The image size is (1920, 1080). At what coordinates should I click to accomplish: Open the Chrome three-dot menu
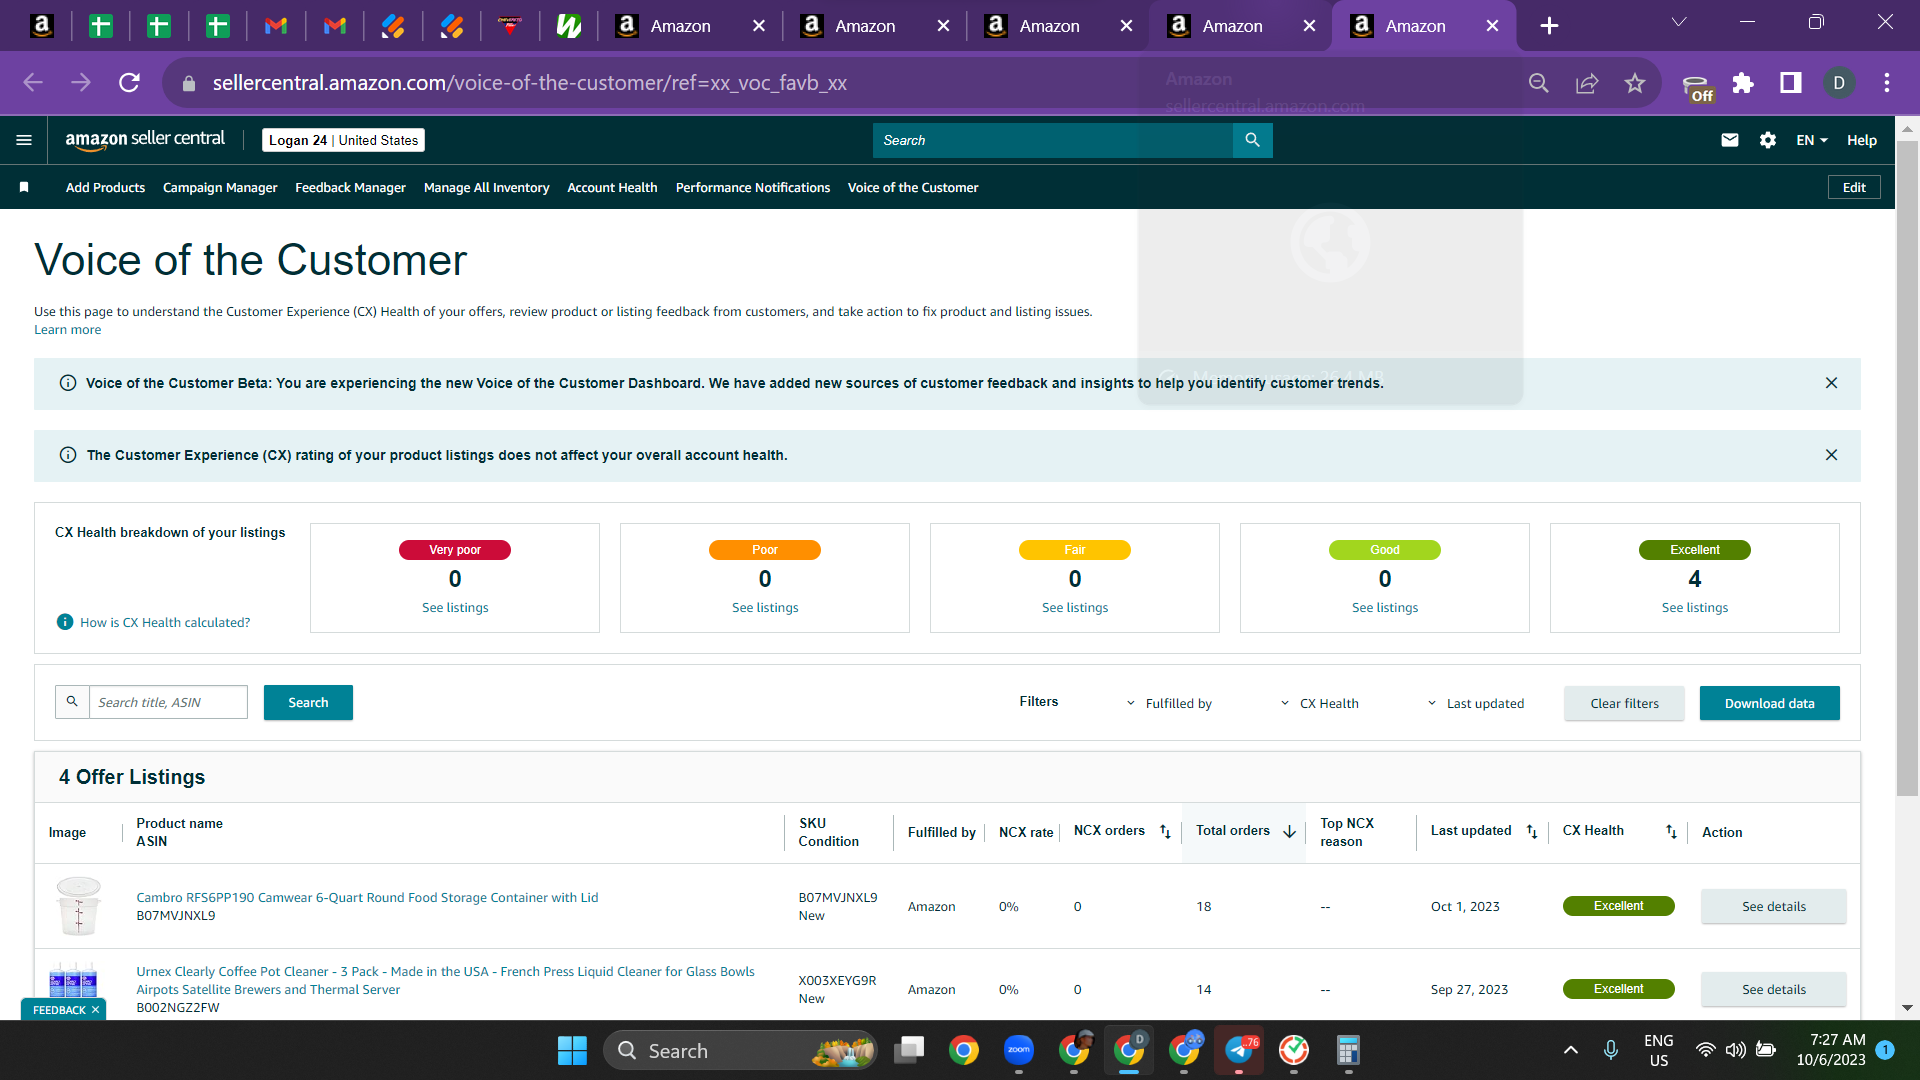point(1887,83)
